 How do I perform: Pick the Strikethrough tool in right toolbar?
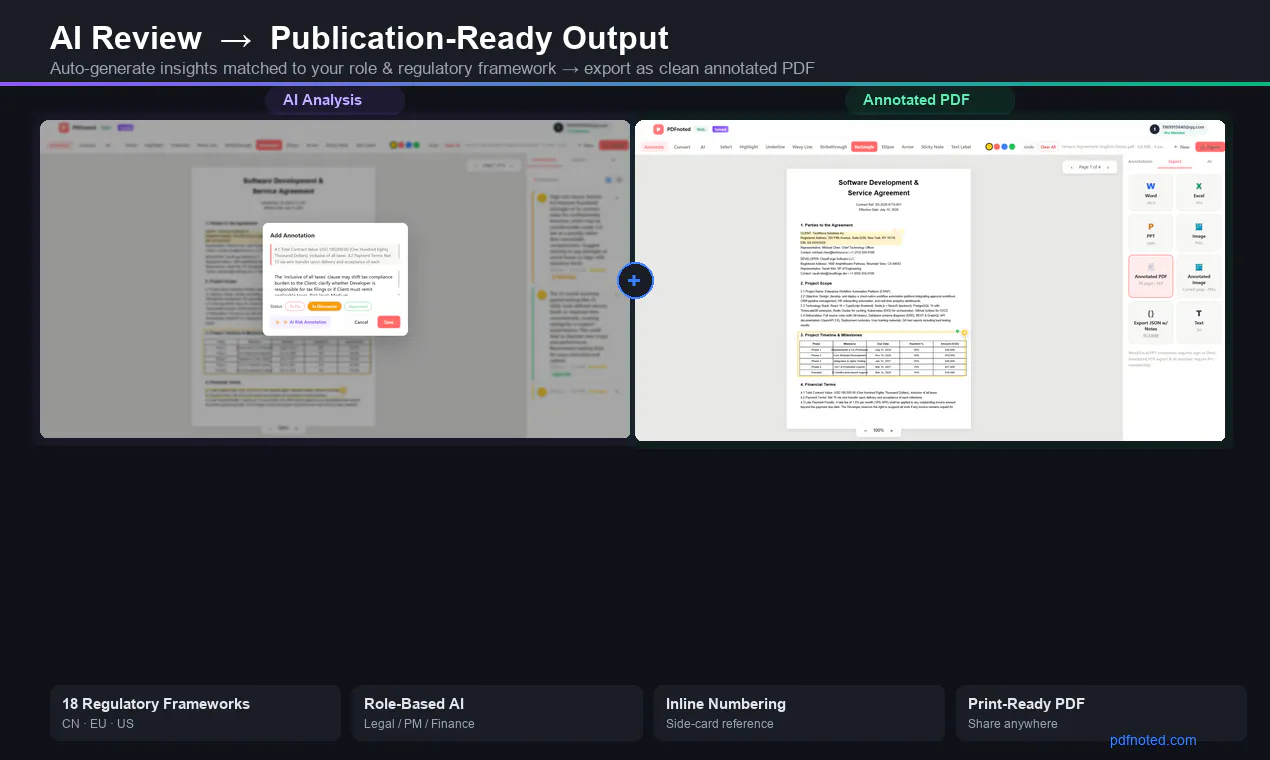point(833,147)
